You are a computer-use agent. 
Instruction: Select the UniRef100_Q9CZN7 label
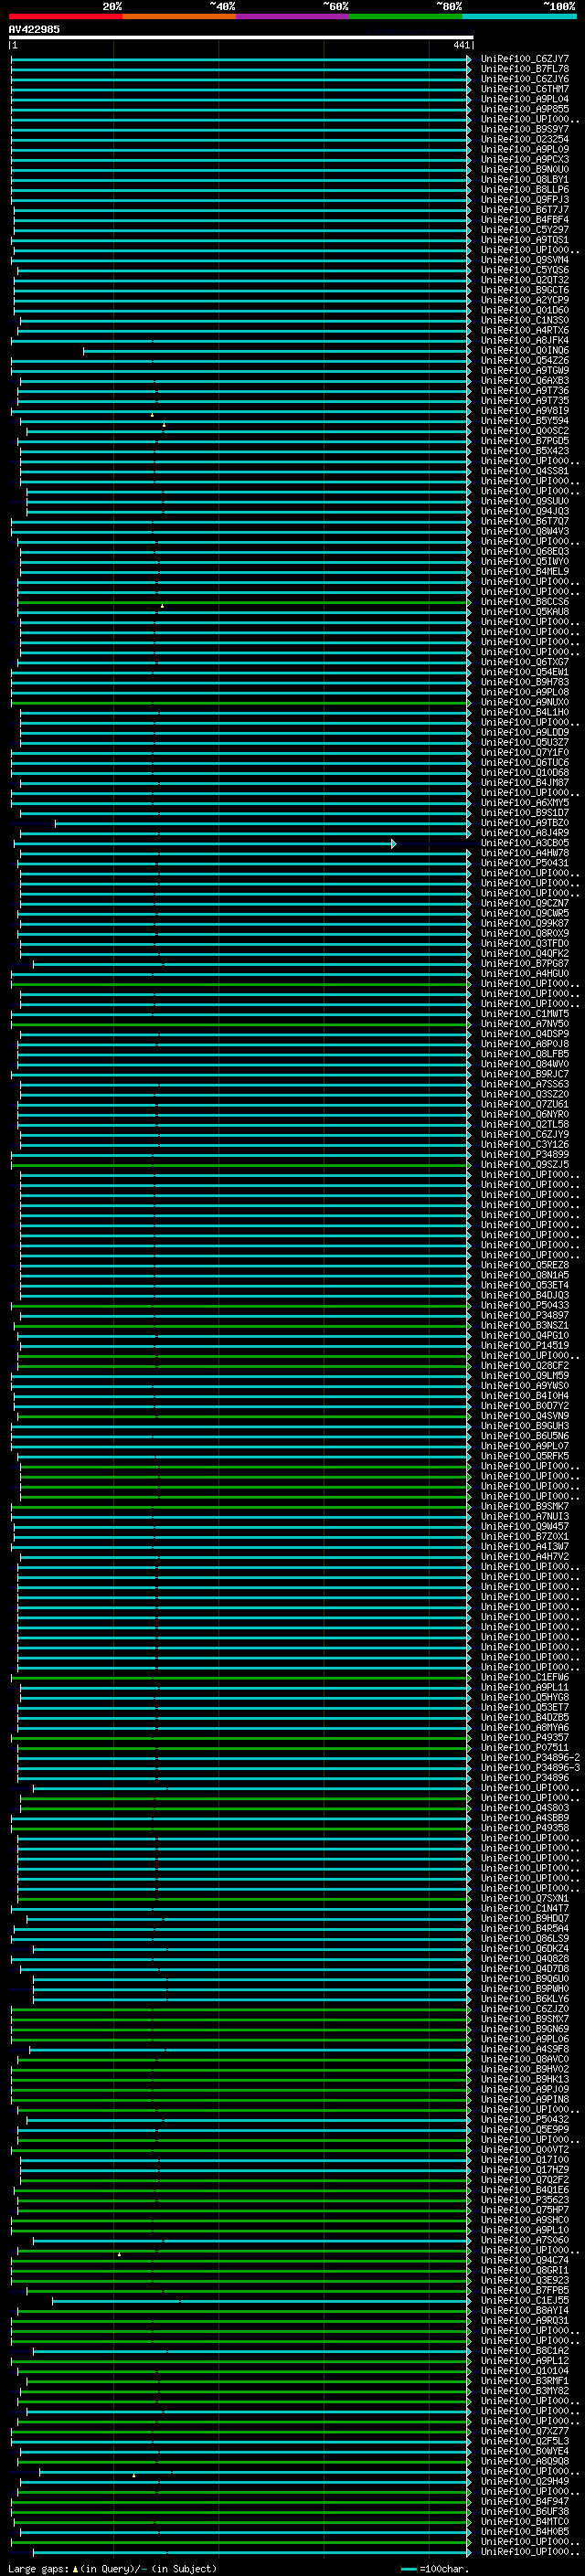click(x=524, y=903)
